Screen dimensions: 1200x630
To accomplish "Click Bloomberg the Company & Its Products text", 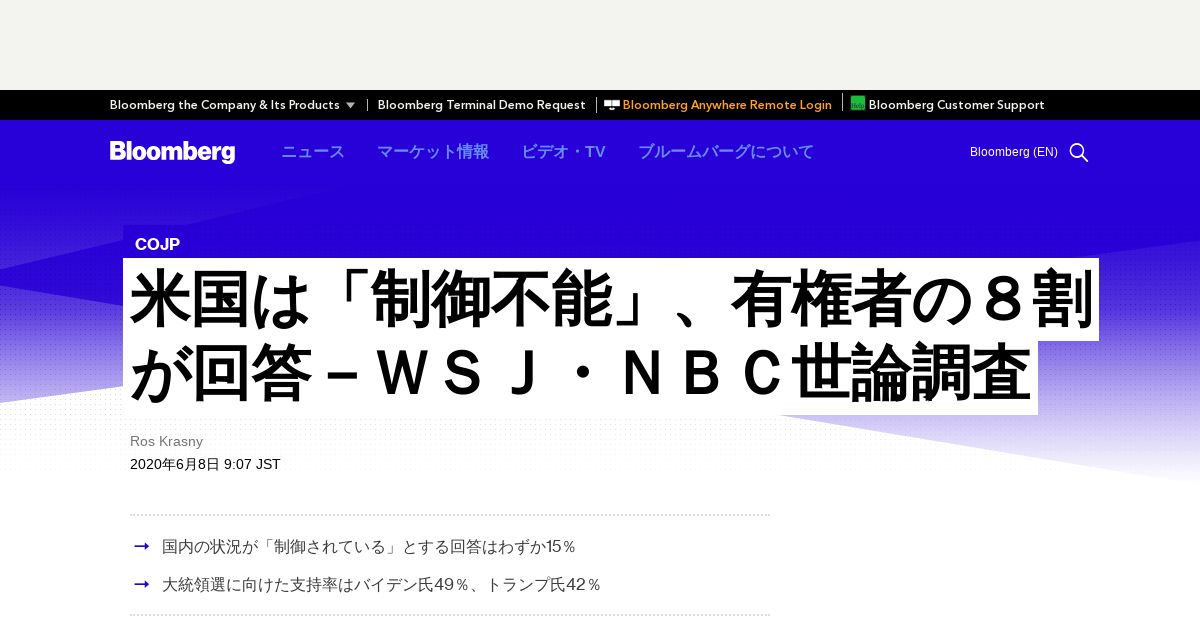I will [x=224, y=105].
